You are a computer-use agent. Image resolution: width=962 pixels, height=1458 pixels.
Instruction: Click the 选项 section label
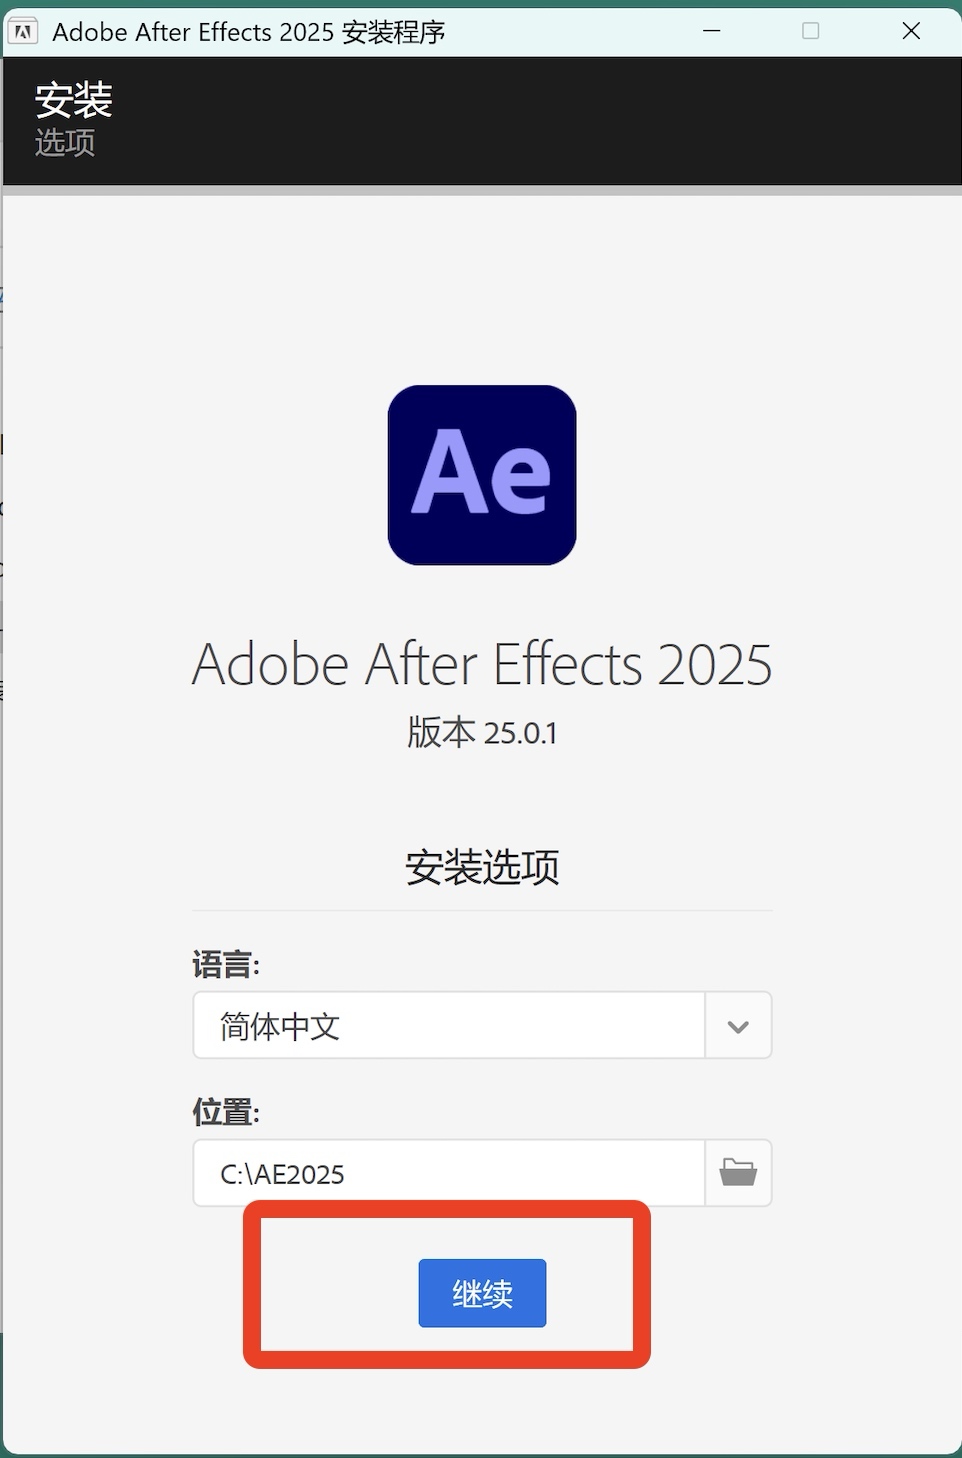64,143
